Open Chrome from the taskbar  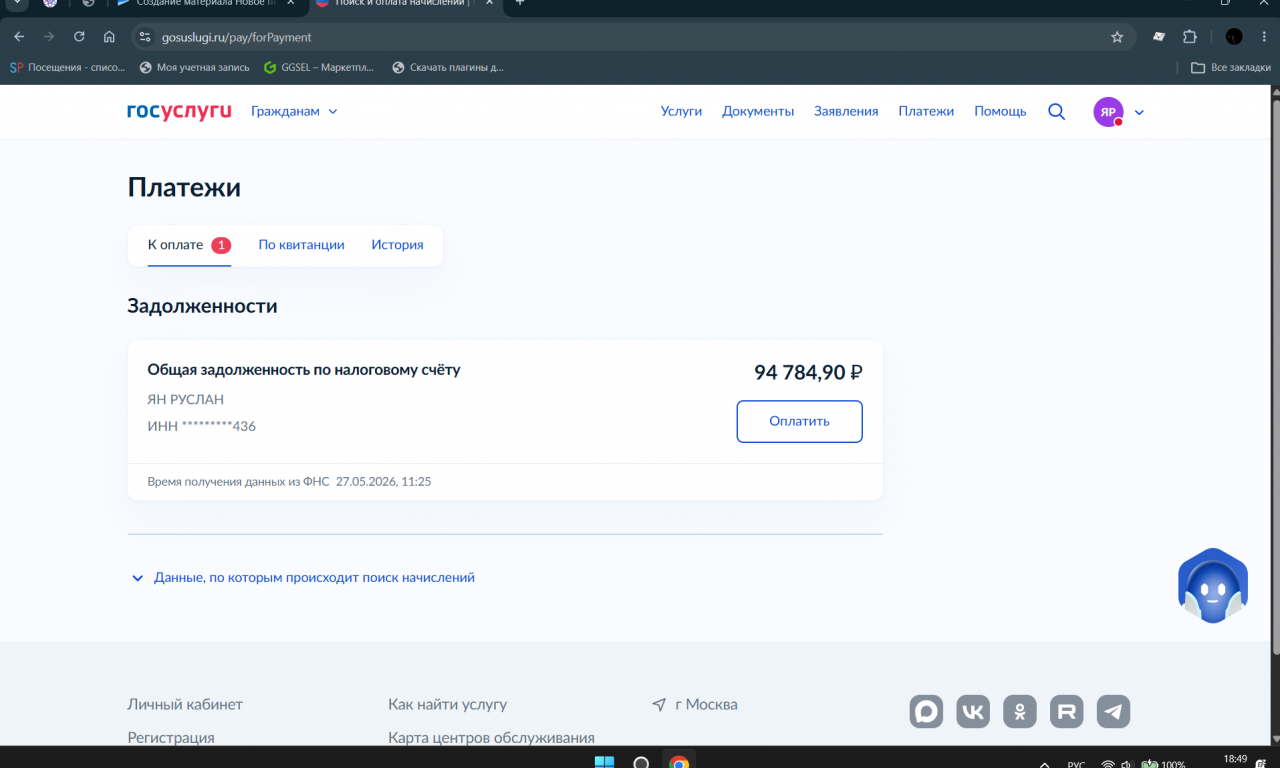[x=679, y=762]
